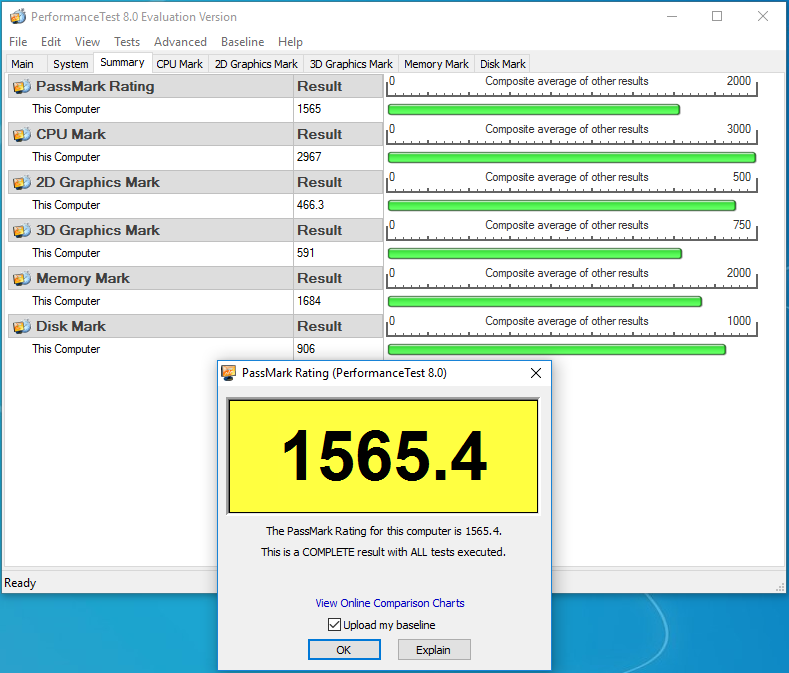The image size is (789, 673).
Task: Click the Explain button
Action: click(x=434, y=650)
